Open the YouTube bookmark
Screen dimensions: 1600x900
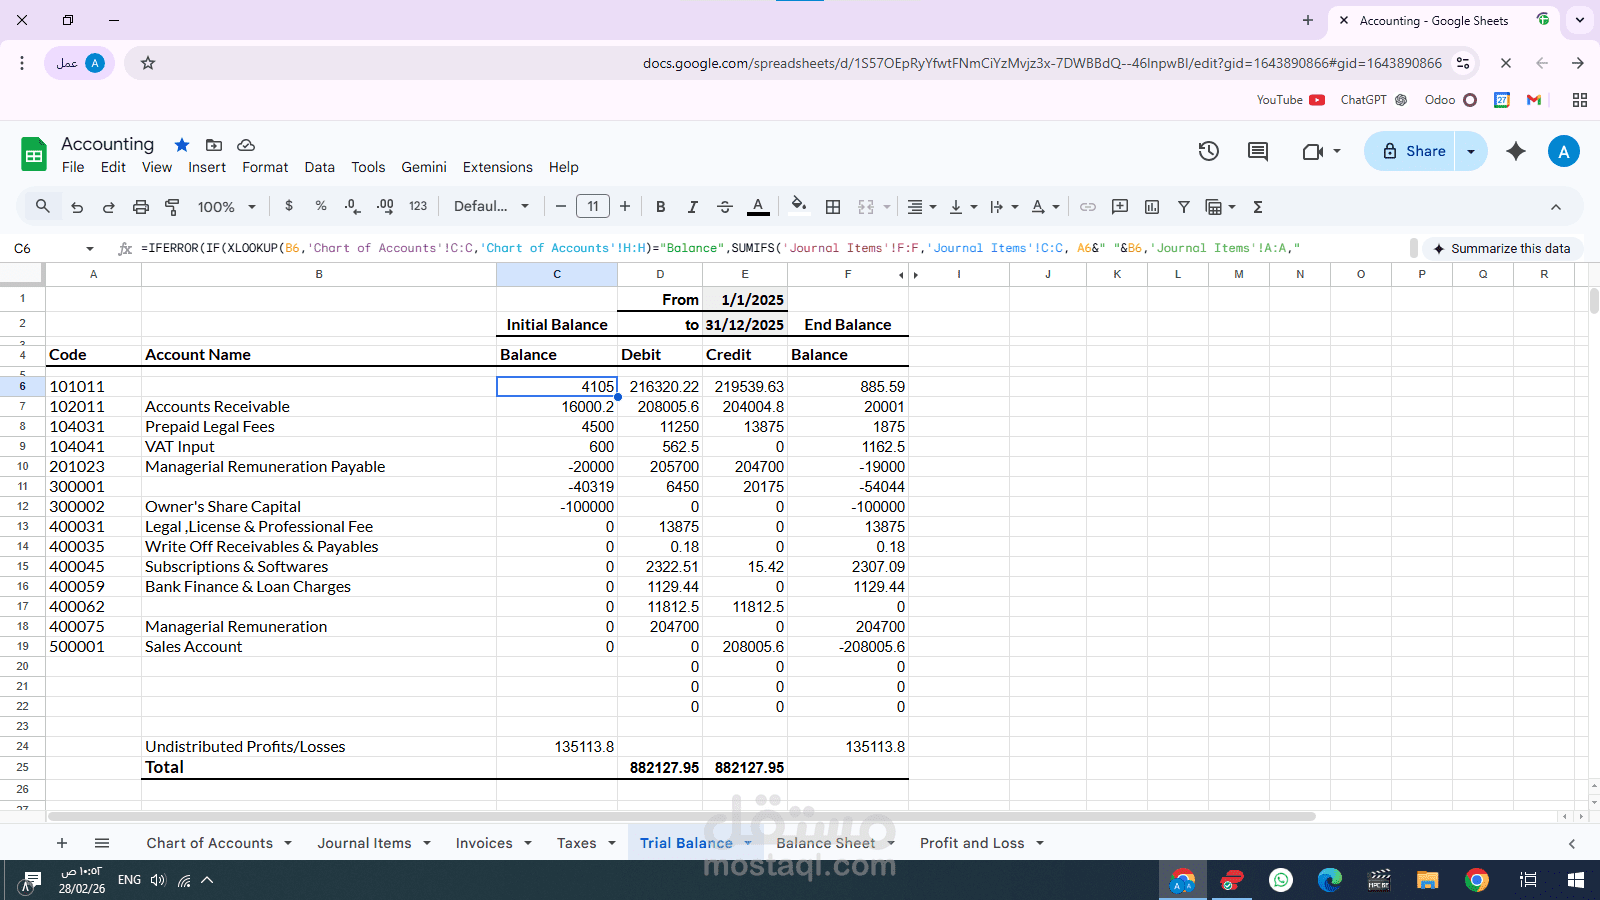pos(1290,100)
